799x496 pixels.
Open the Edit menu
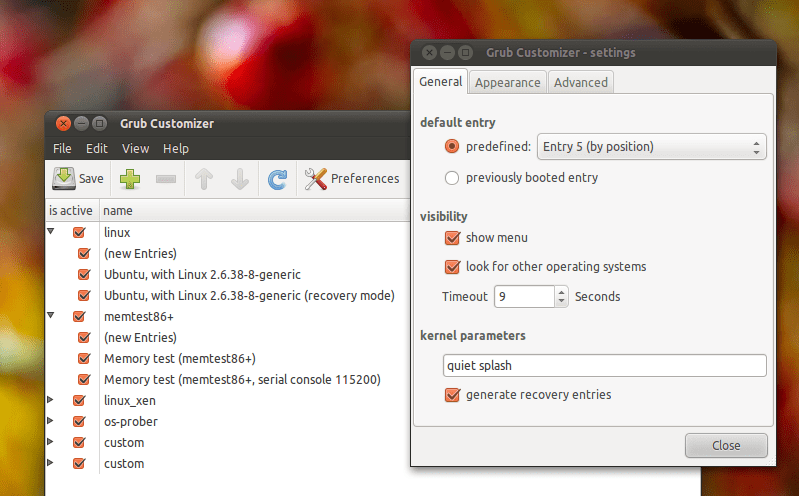(96, 148)
